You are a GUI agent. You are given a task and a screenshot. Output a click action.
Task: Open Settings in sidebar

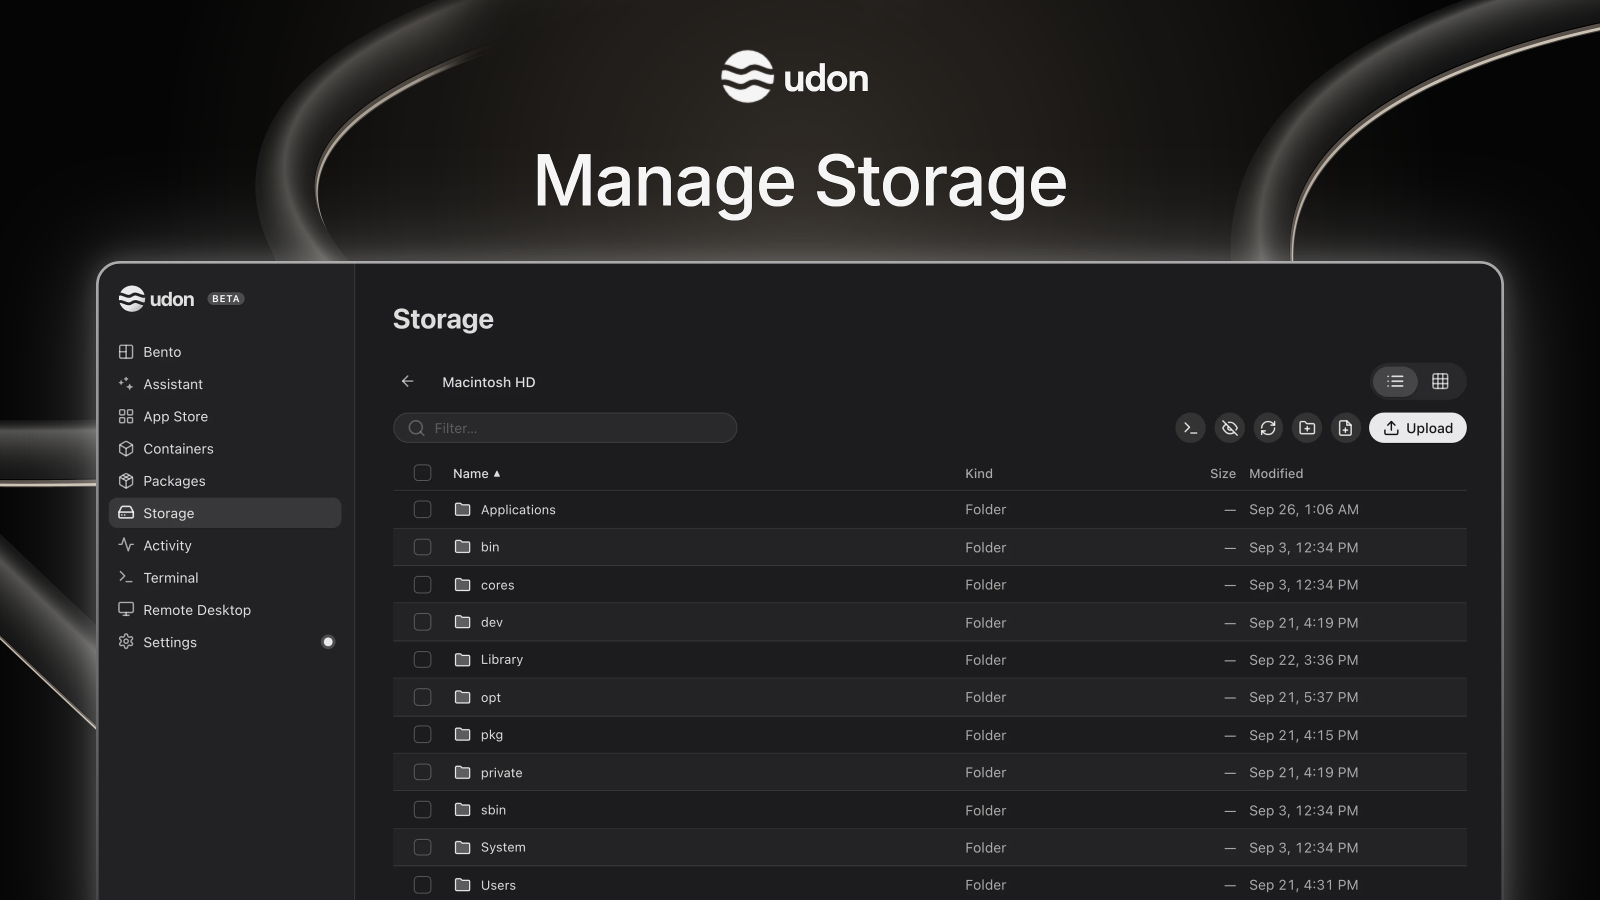point(225,642)
